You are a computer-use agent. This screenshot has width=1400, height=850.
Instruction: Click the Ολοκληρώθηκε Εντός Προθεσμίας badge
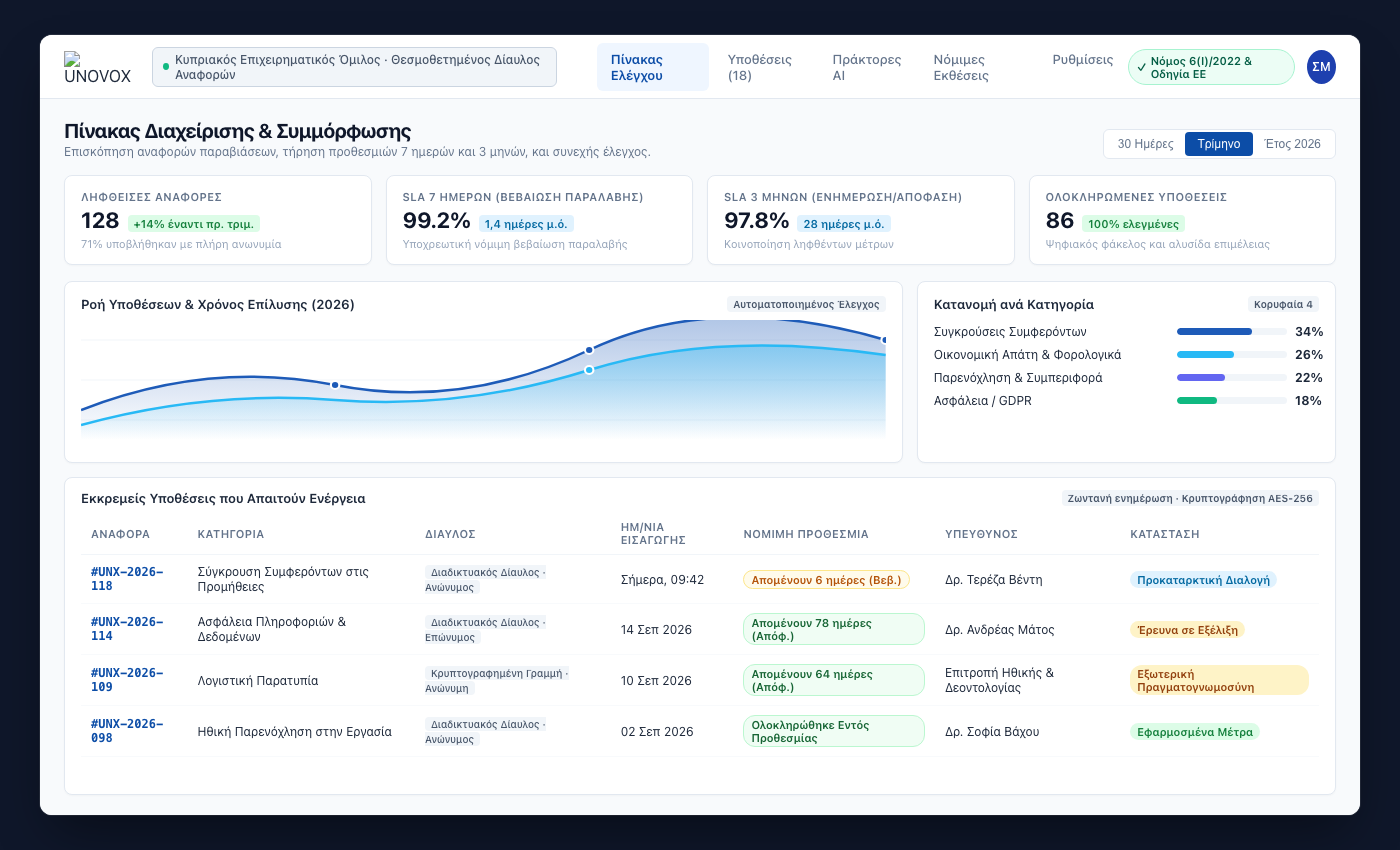tap(834, 731)
